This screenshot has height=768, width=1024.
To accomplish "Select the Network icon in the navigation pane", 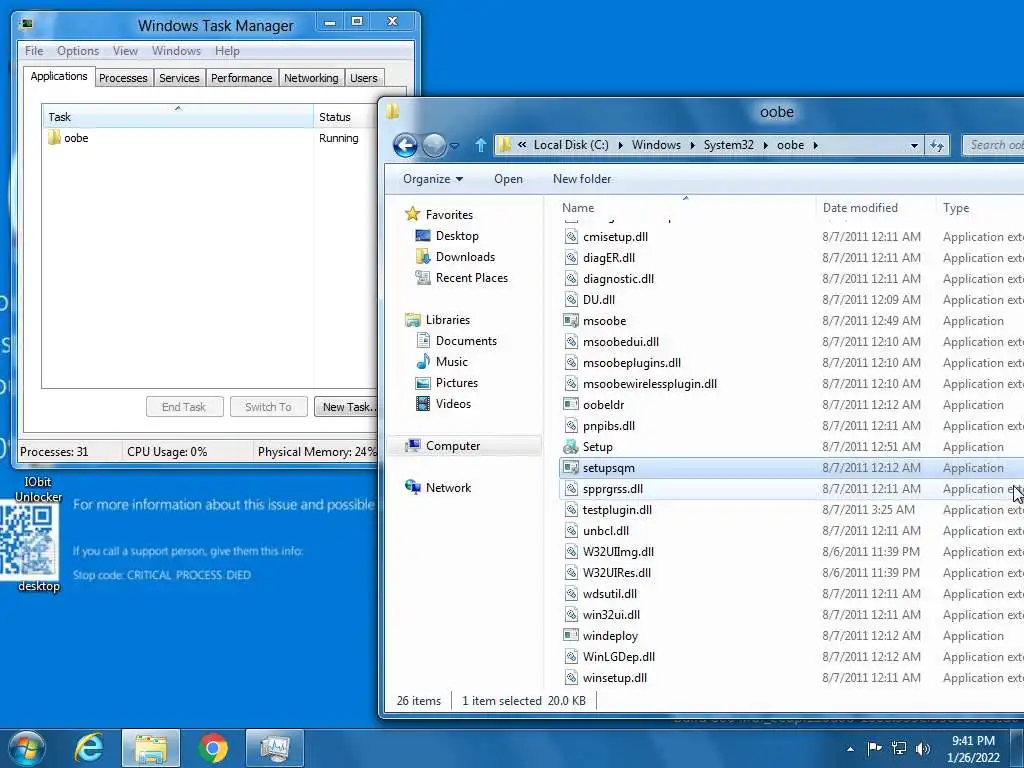I will [412, 487].
